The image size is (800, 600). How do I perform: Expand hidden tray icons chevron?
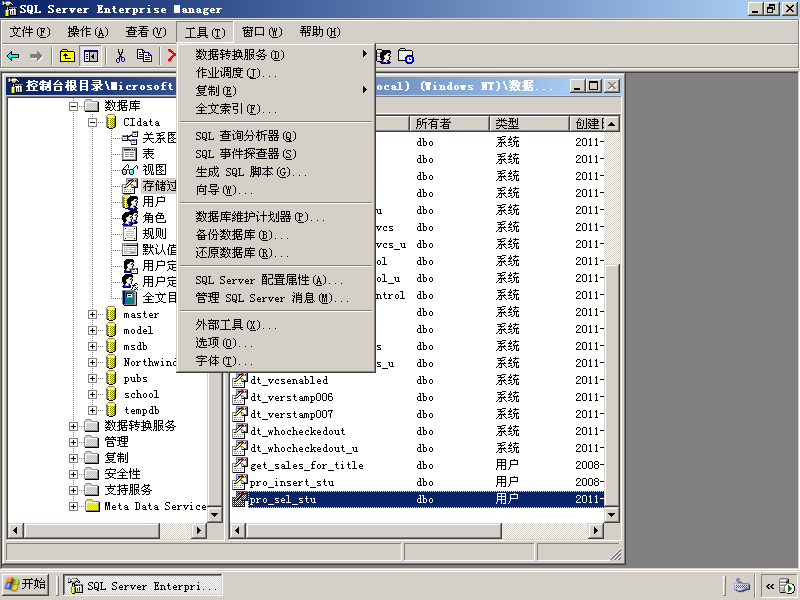click(x=770, y=586)
